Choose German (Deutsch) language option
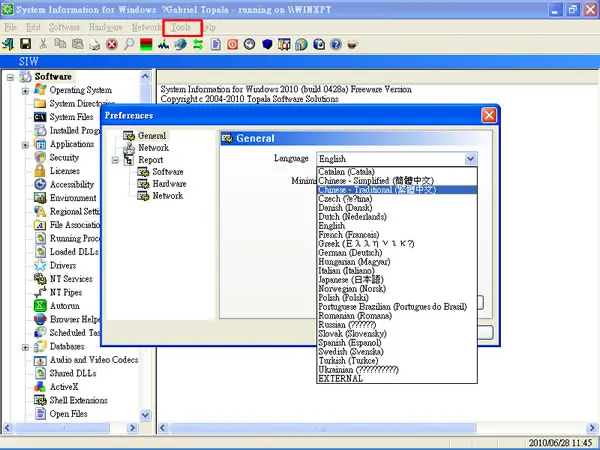 coord(397,253)
